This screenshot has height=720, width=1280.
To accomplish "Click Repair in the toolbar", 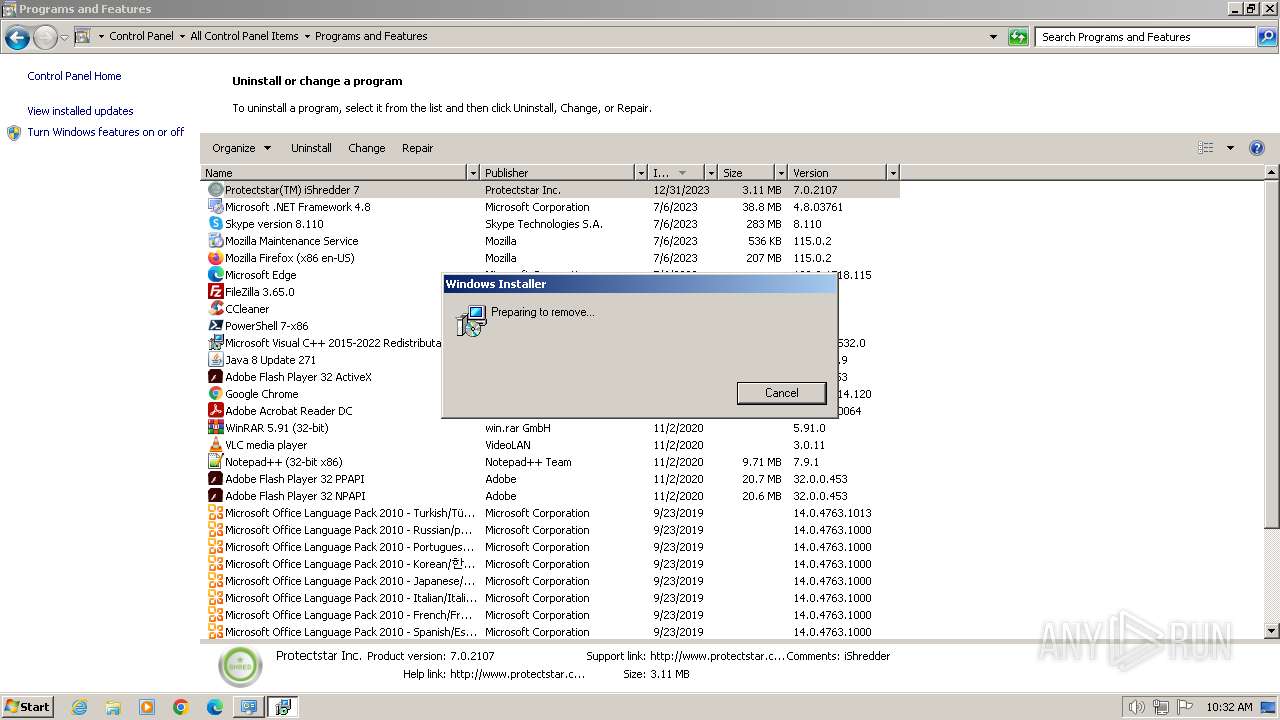I will [418, 148].
